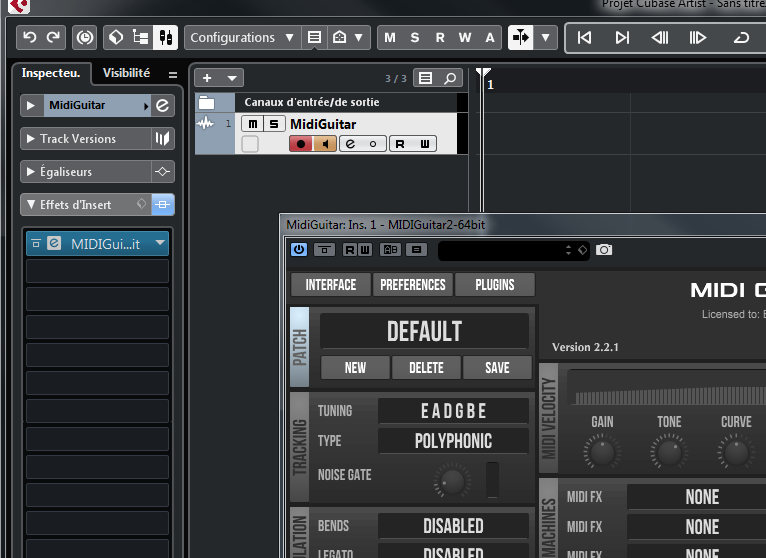Open inspector setup menu icon
The height and width of the screenshot is (558, 766).
(x=173, y=75)
